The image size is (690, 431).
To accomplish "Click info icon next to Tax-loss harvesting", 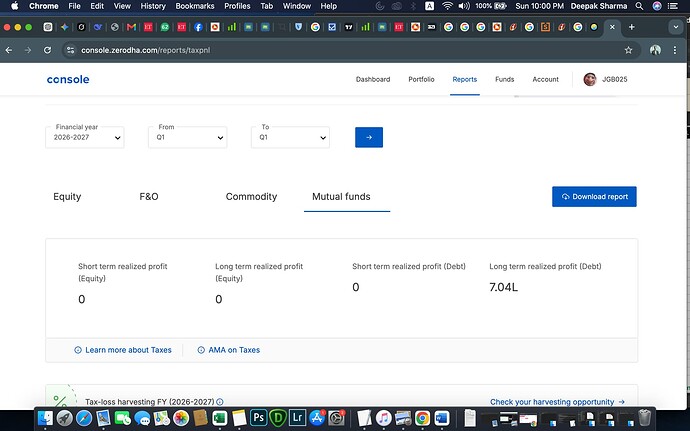I will (220, 402).
